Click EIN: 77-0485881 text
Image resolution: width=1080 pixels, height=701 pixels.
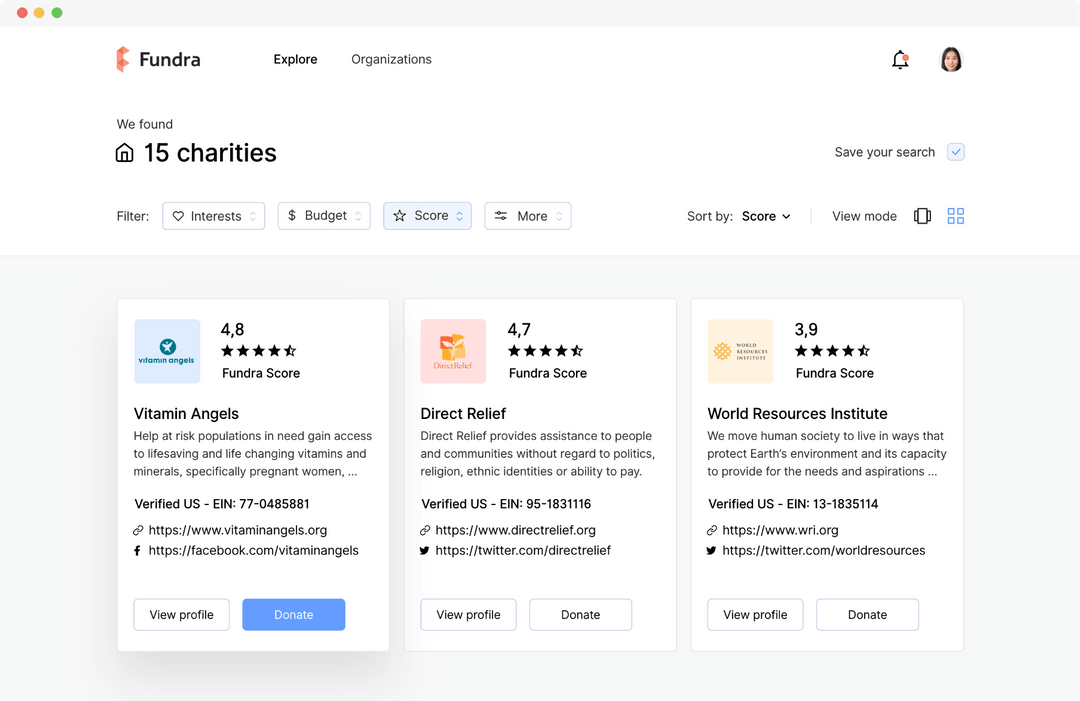261,504
